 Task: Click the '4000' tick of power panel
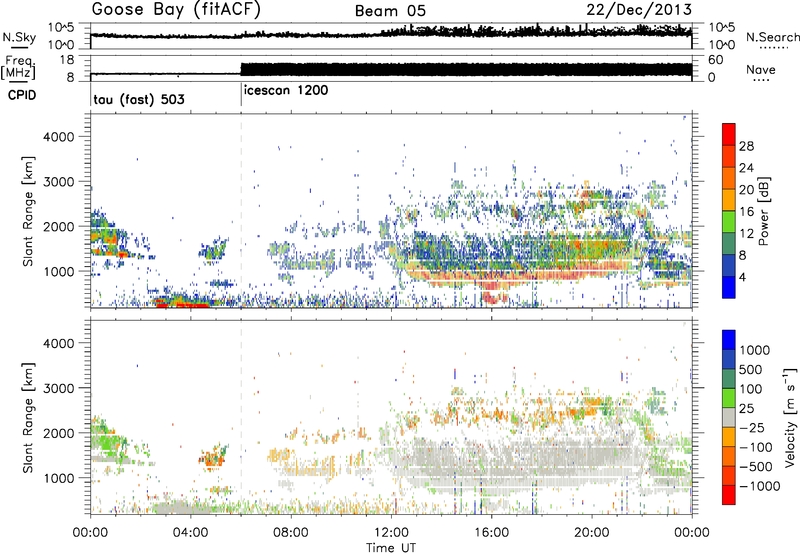coord(59,137)
